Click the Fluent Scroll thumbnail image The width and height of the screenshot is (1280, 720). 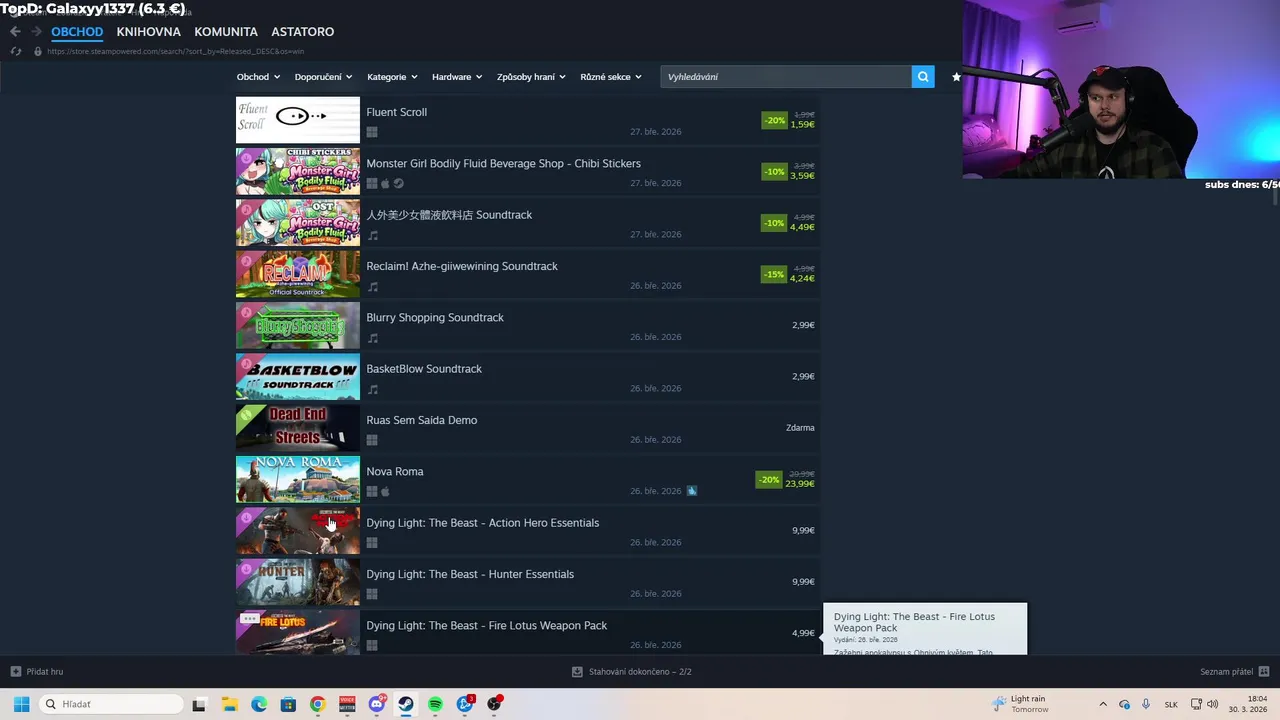298,120
